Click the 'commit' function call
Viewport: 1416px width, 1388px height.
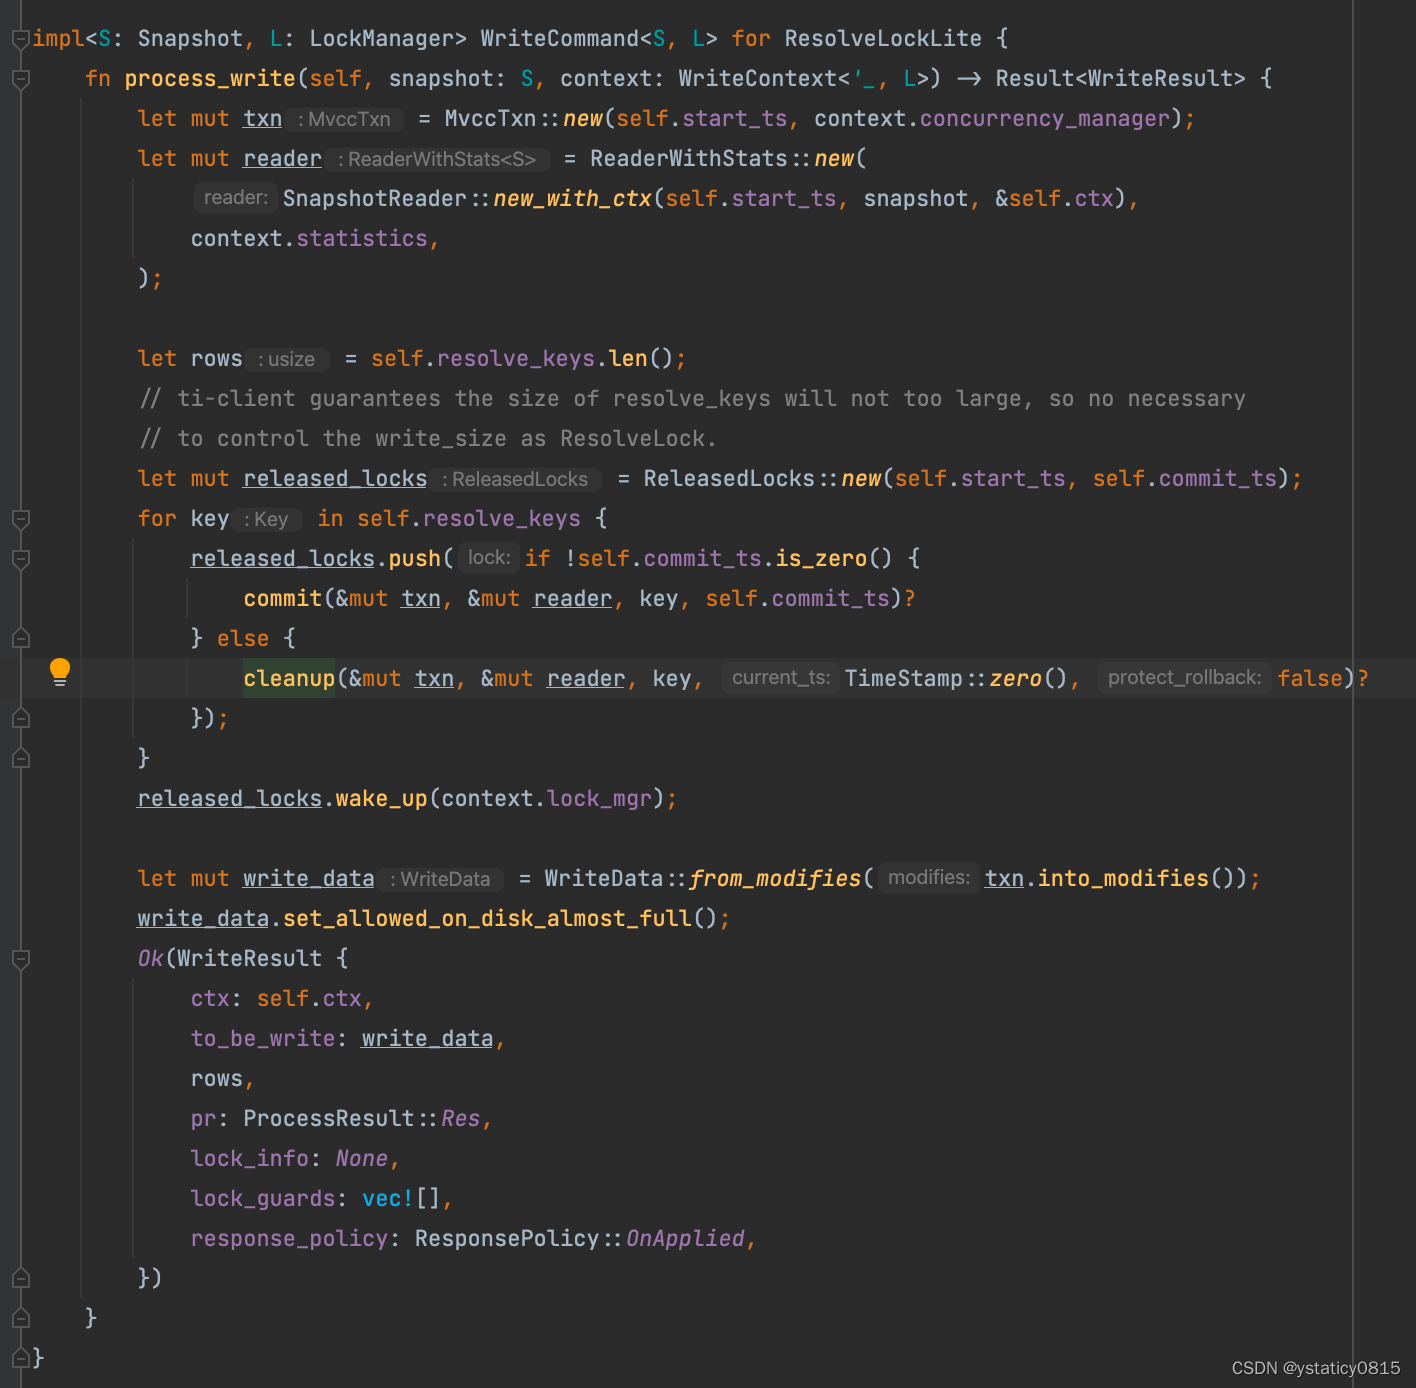pyautogui.click(x=283, y=599)
